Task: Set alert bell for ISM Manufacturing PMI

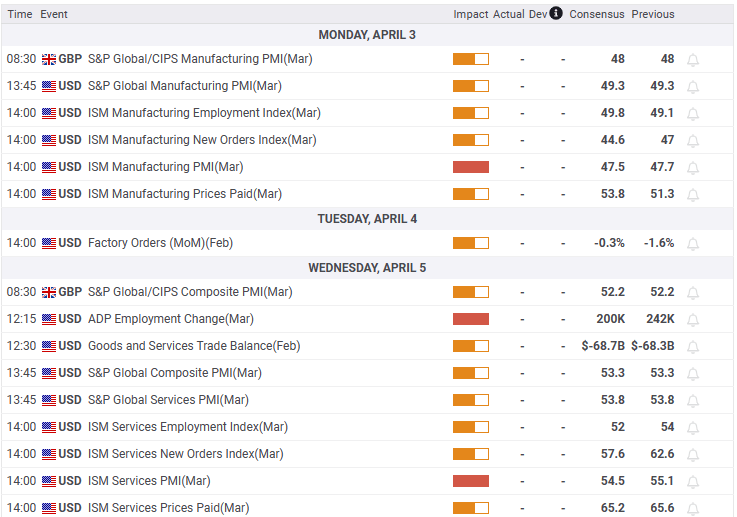Action: pyautogui.click(x=693, y=168)
